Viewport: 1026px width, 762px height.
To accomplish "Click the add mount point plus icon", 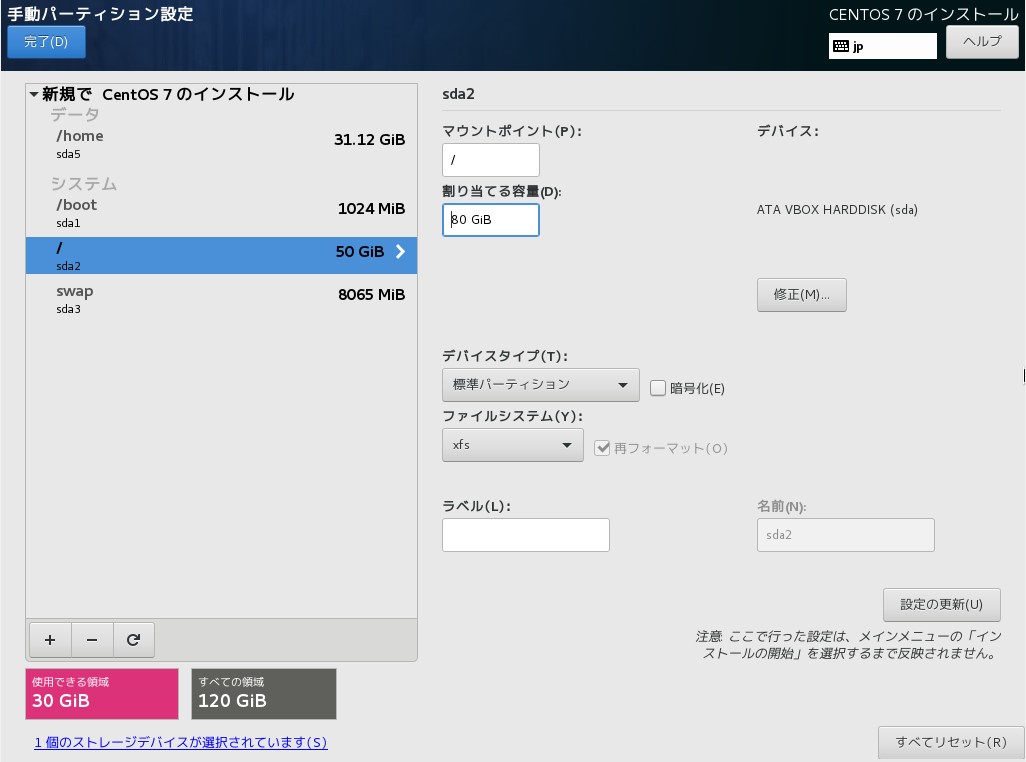I will coord(50,640).
